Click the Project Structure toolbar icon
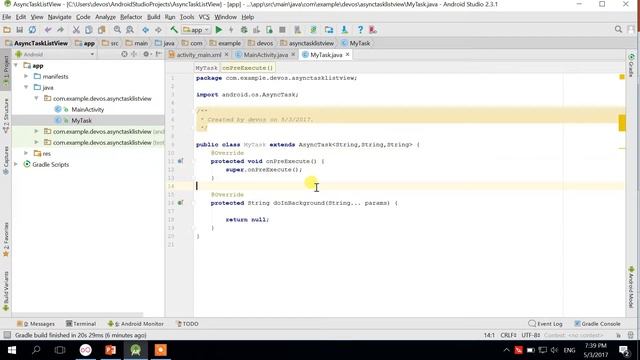Image resolution: width=640 pixels, height=360 pixels. point(329,30)
